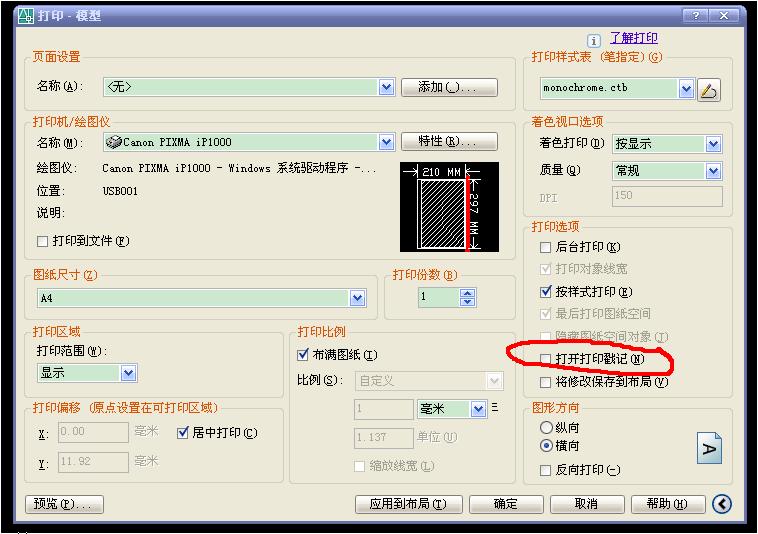Click the plot style table edit pencil icon
Screen dimensions: 758x534
709,90
